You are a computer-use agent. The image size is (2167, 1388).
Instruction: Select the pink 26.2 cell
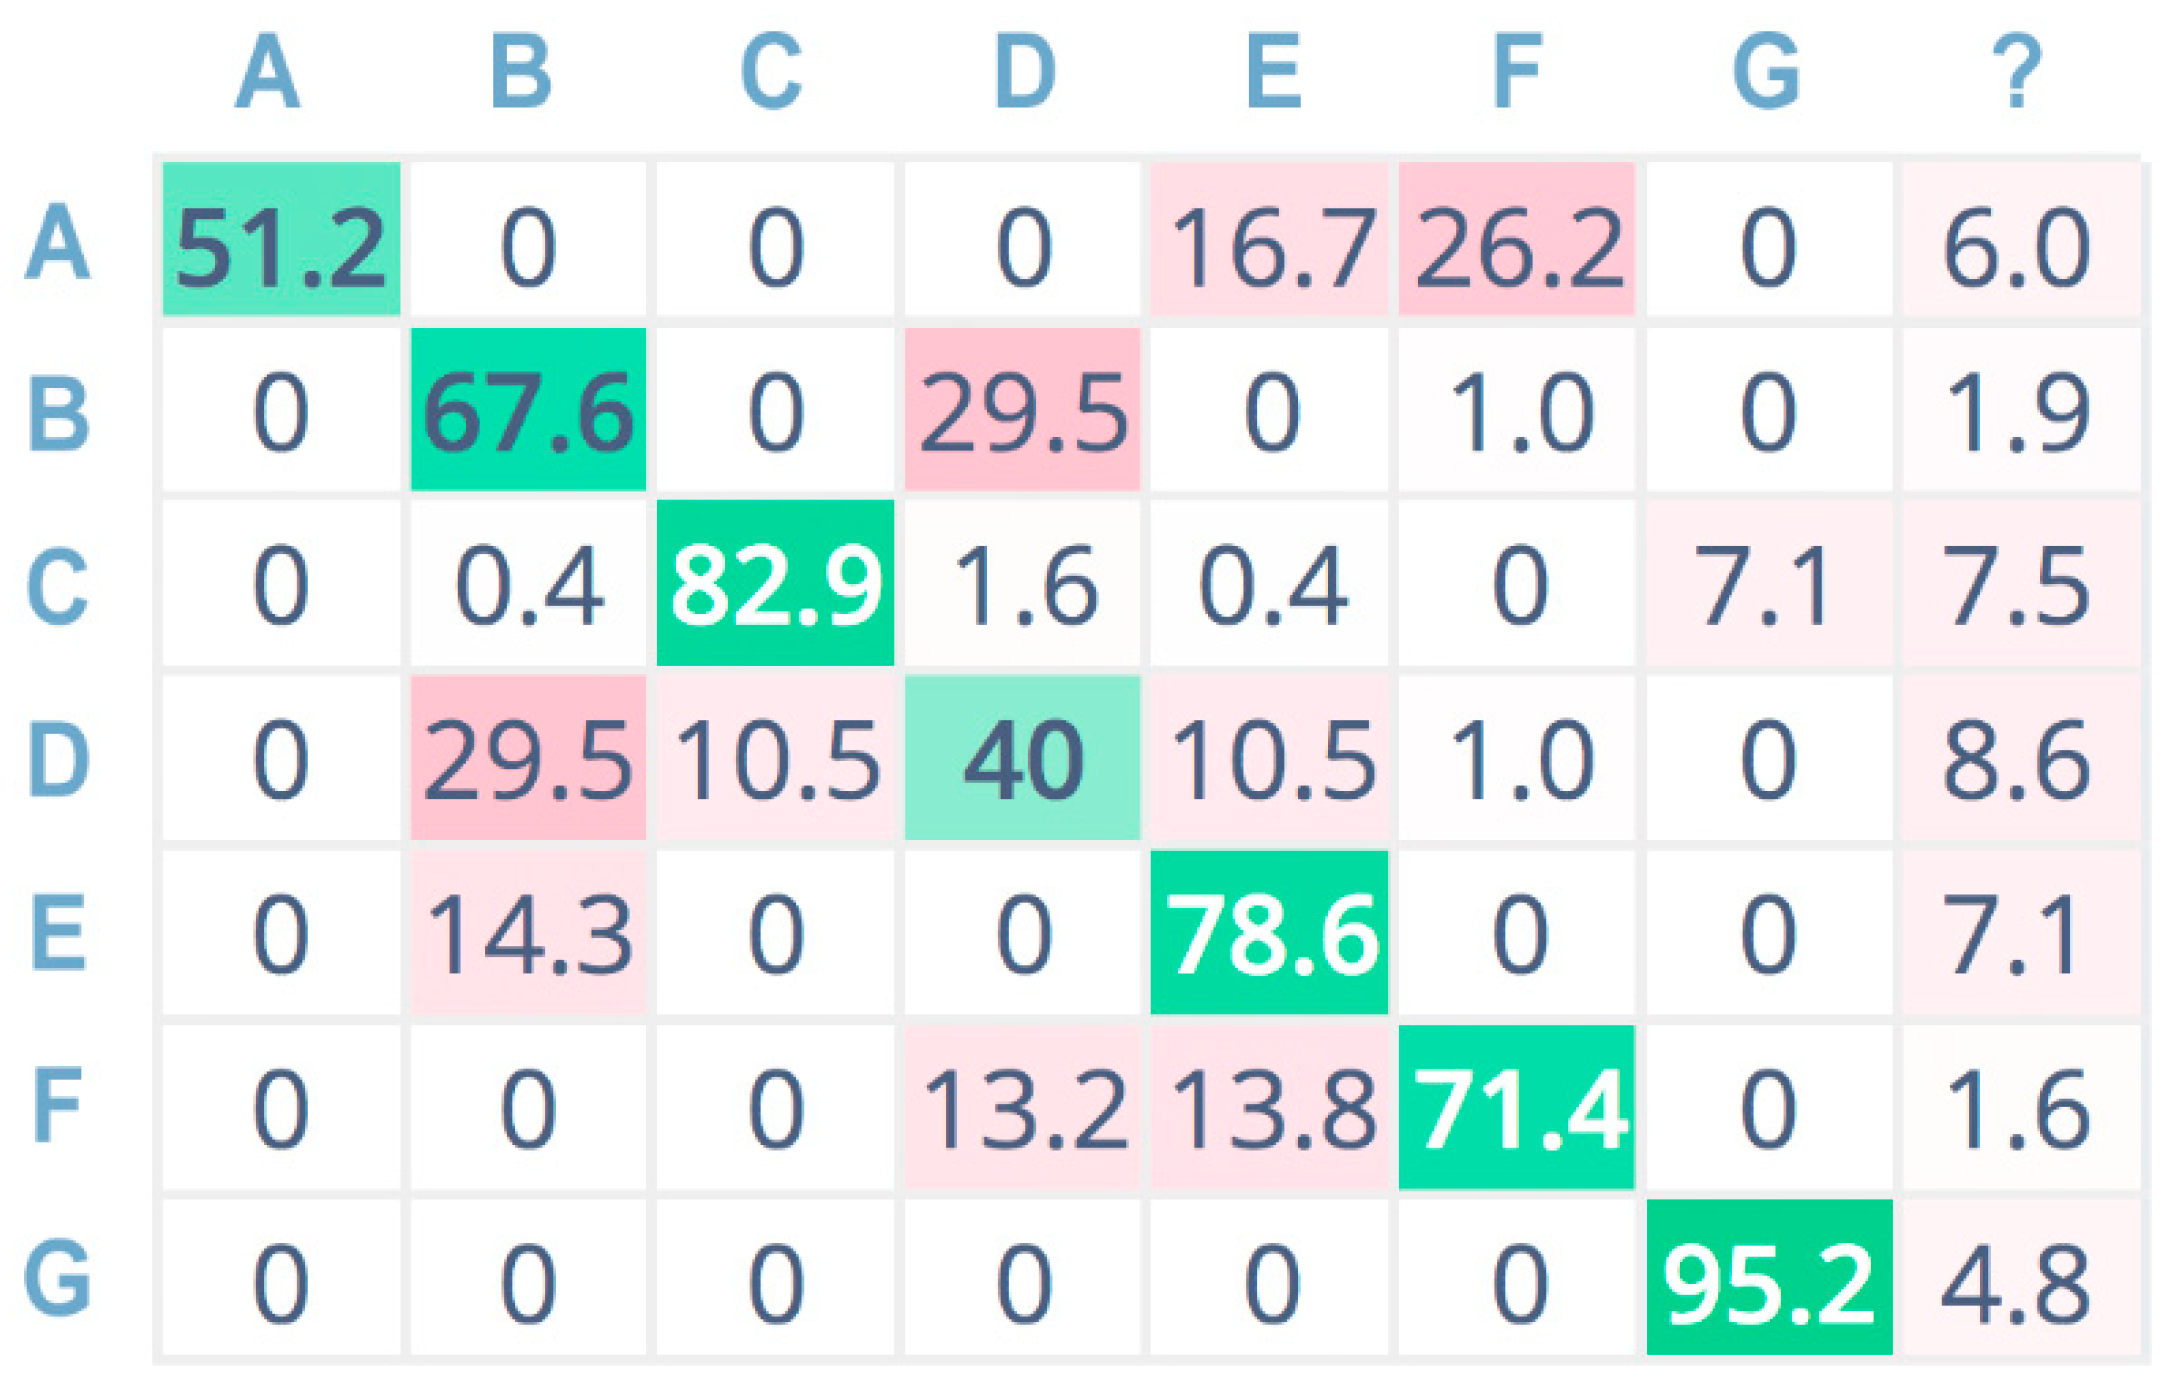tap(1516, 240)
